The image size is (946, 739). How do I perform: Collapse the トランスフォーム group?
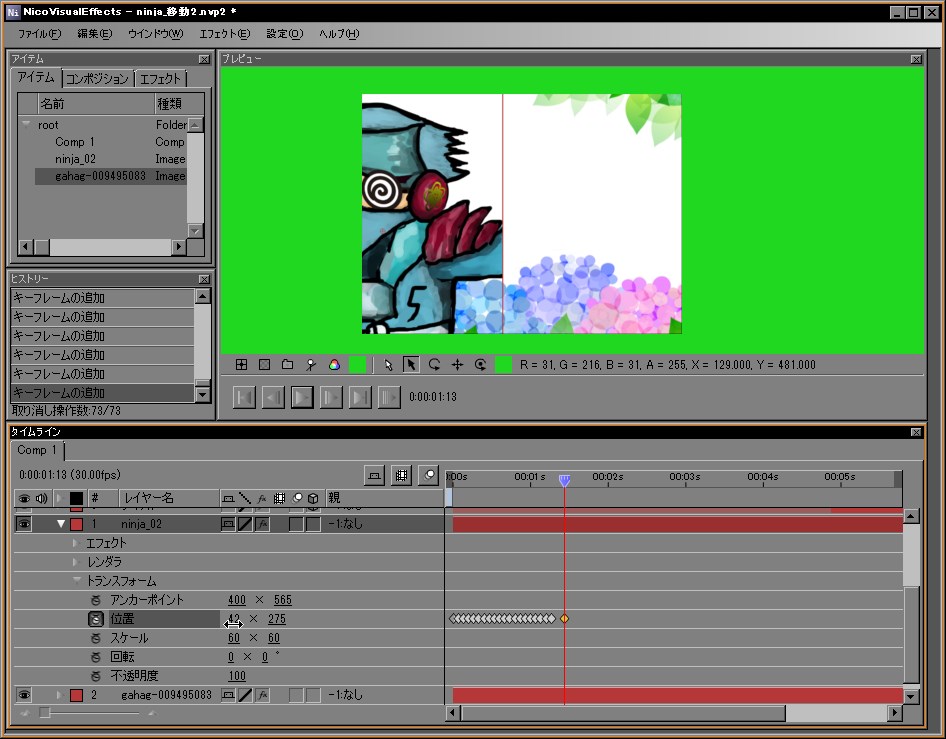[77, 580]
